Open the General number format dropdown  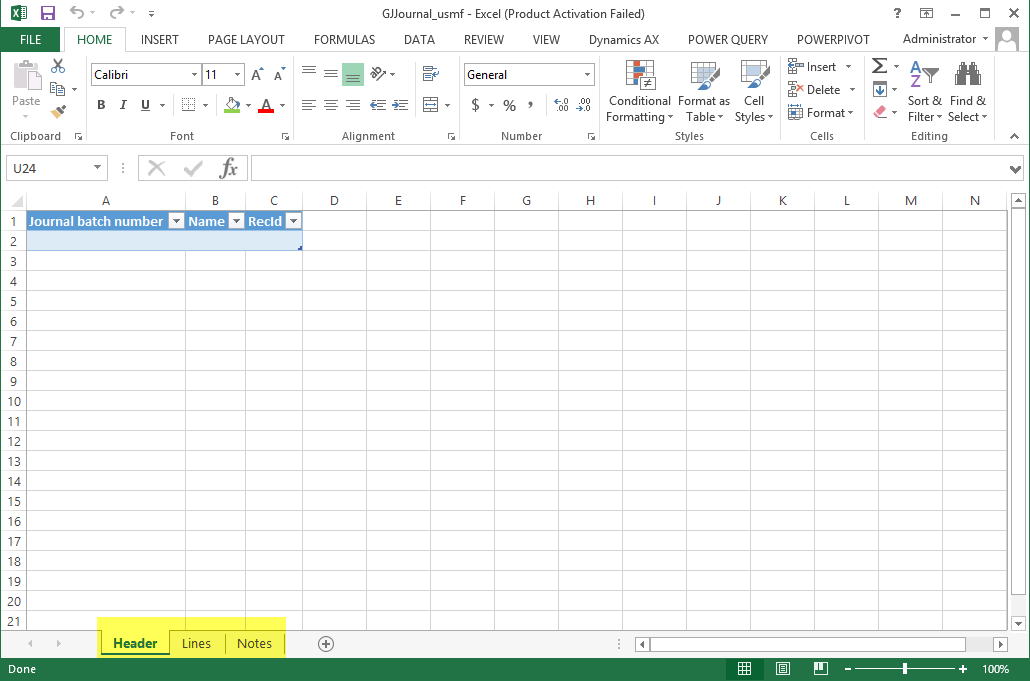pyautogui.click(x=587, y=75)
